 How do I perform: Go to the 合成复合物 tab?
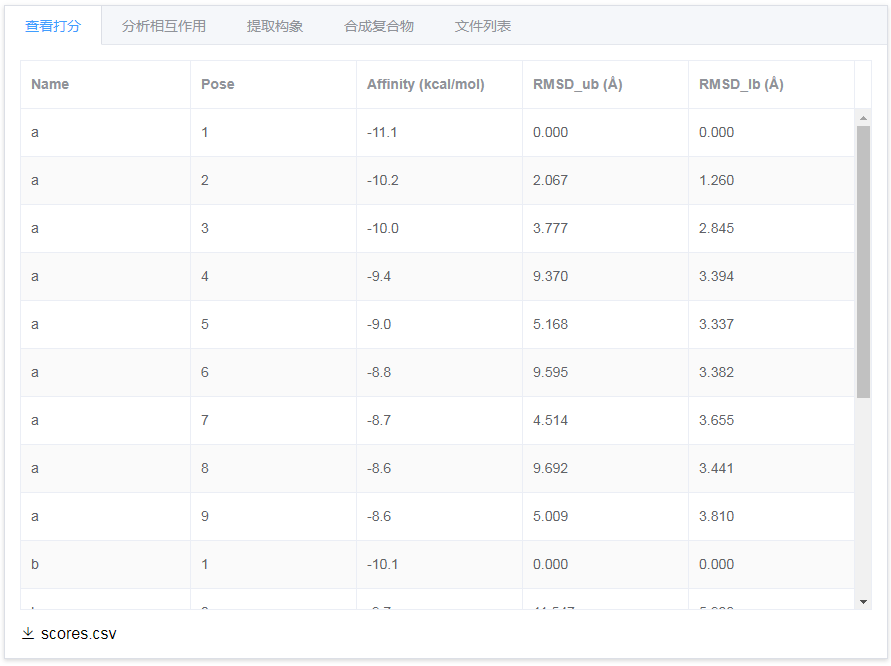click(x=379, y=26)
